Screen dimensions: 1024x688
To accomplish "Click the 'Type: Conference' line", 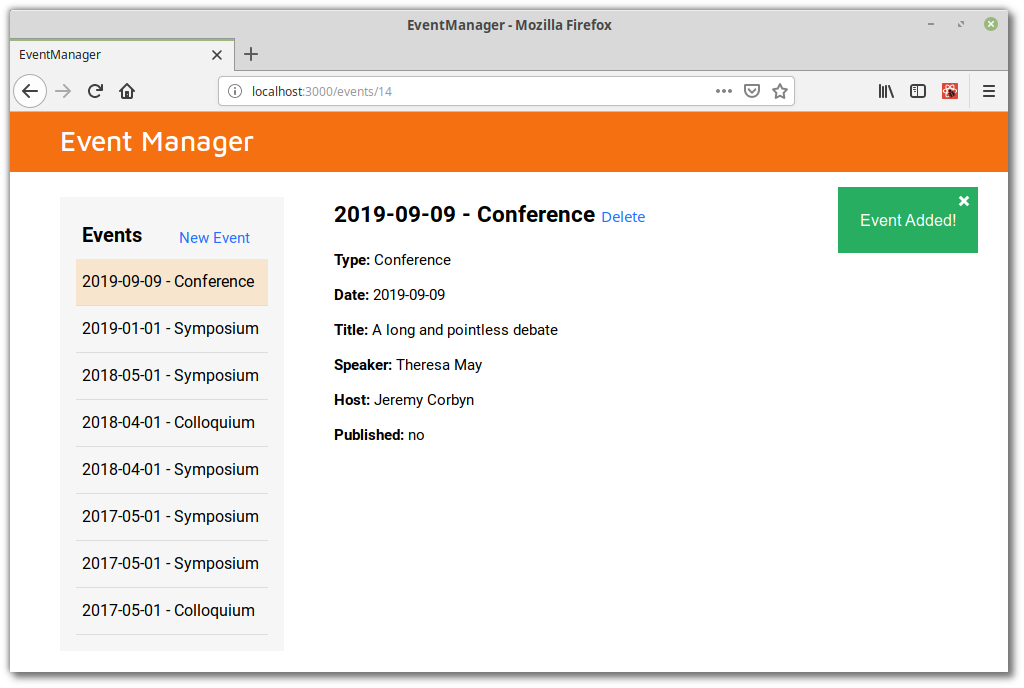I will click(392, 260).
